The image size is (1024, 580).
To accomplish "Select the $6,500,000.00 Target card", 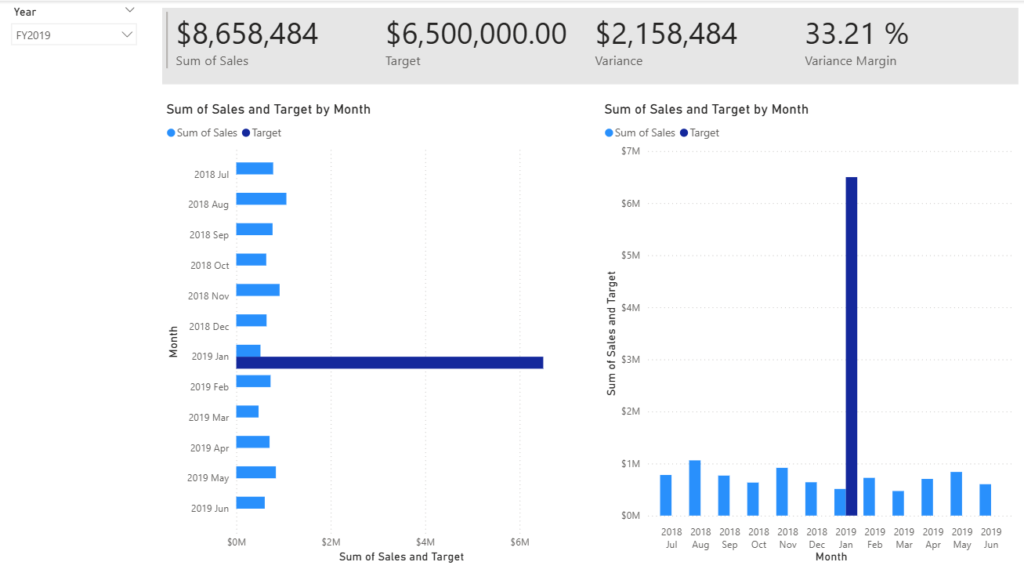I will pyautogui.click(x=476, y=34).
